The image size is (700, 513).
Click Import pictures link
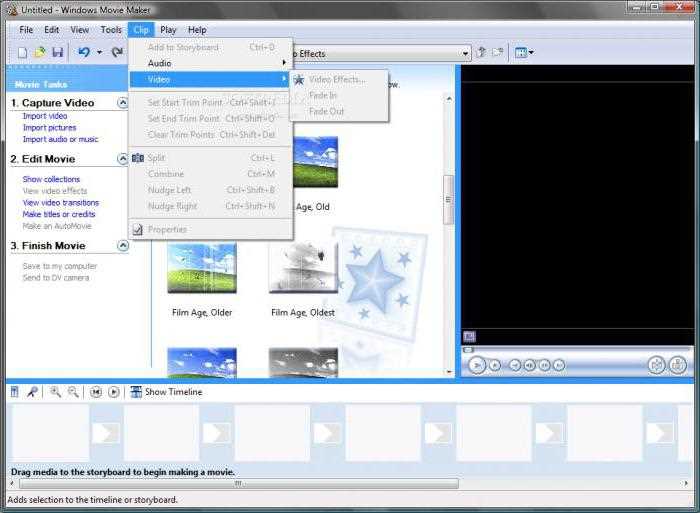pyautogui.click(x=50, y=128)
